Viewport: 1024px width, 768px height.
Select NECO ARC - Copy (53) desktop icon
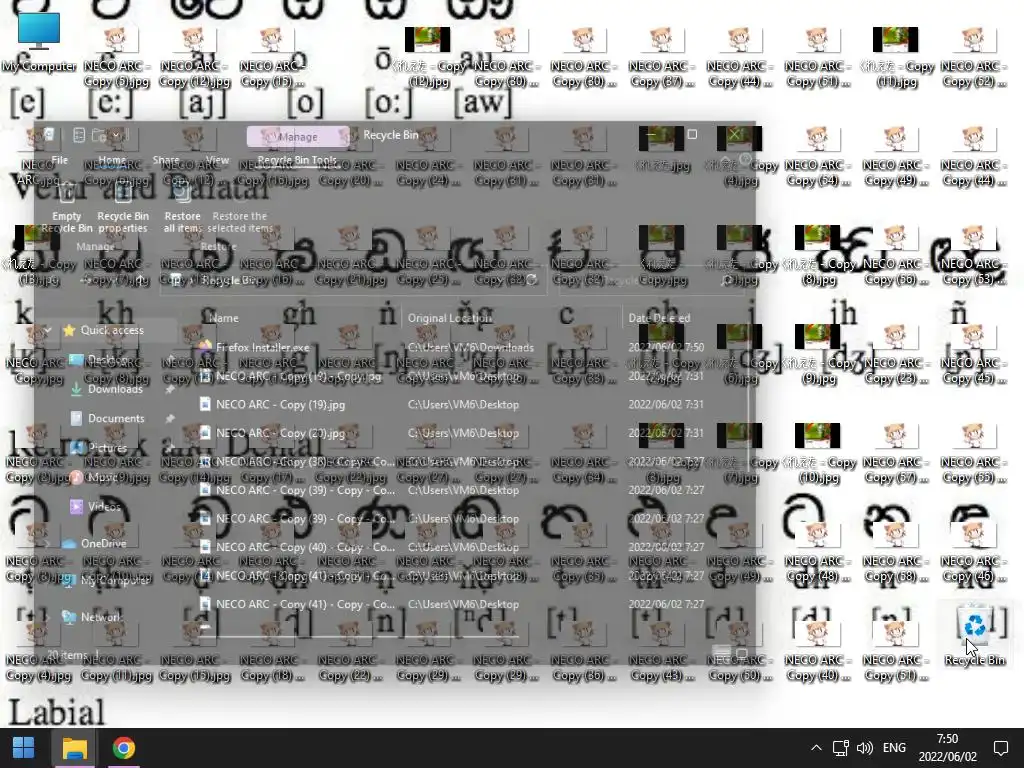(x=972, y=256)
